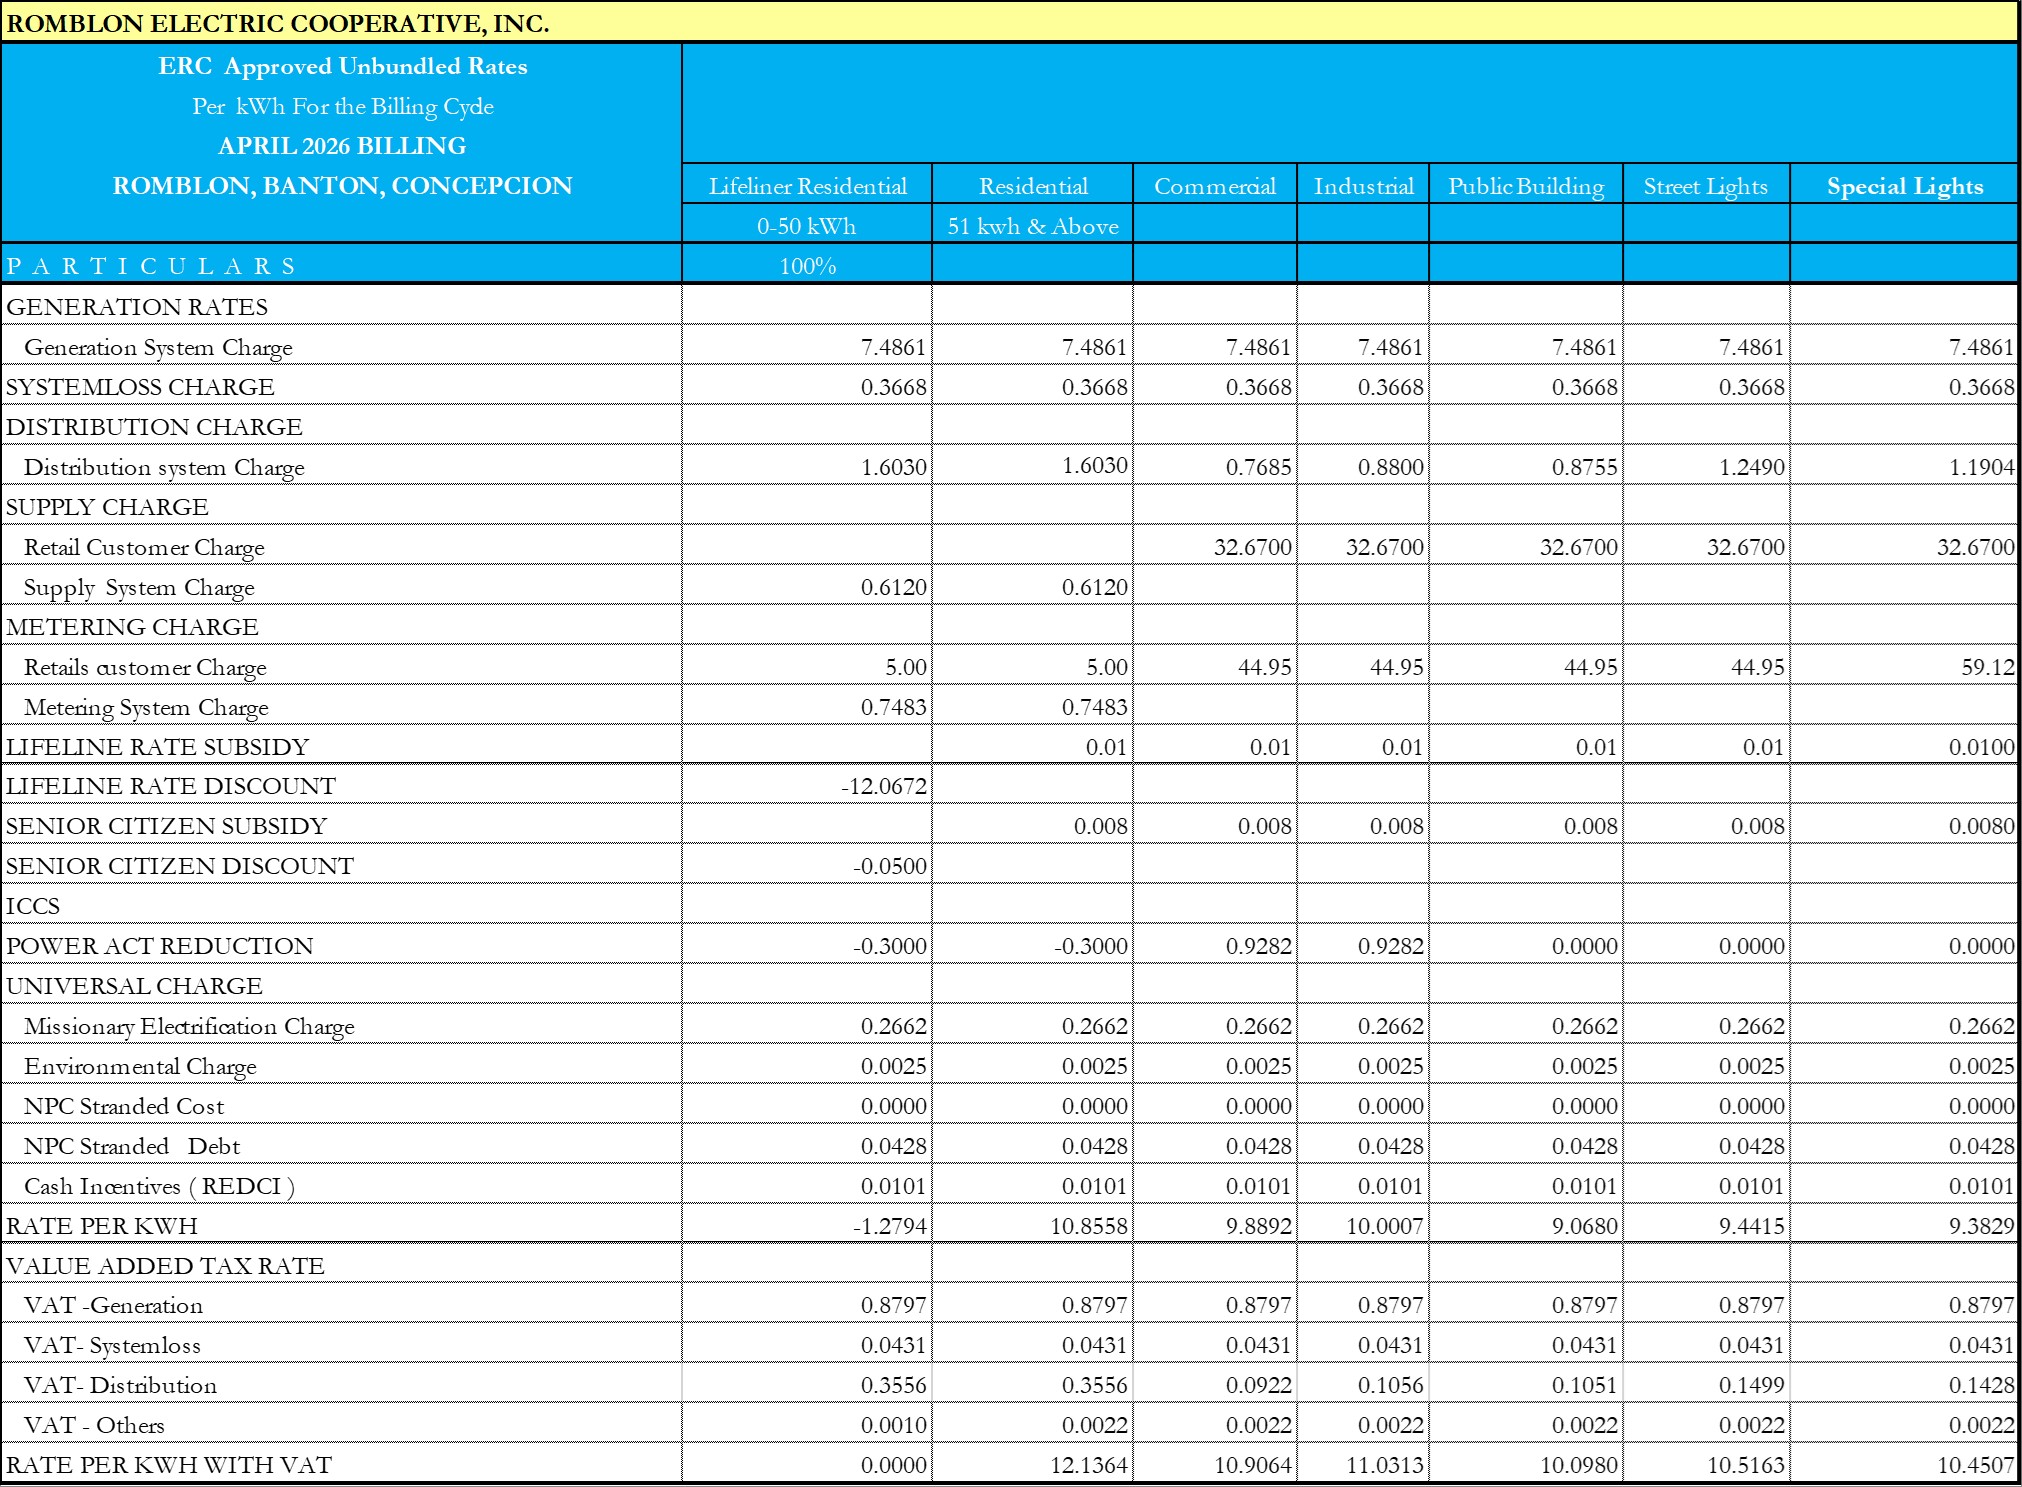Click the -1.2794 Lifeliner rate per kWh
The image size is (2022, 1487).
pos(890,1226)
